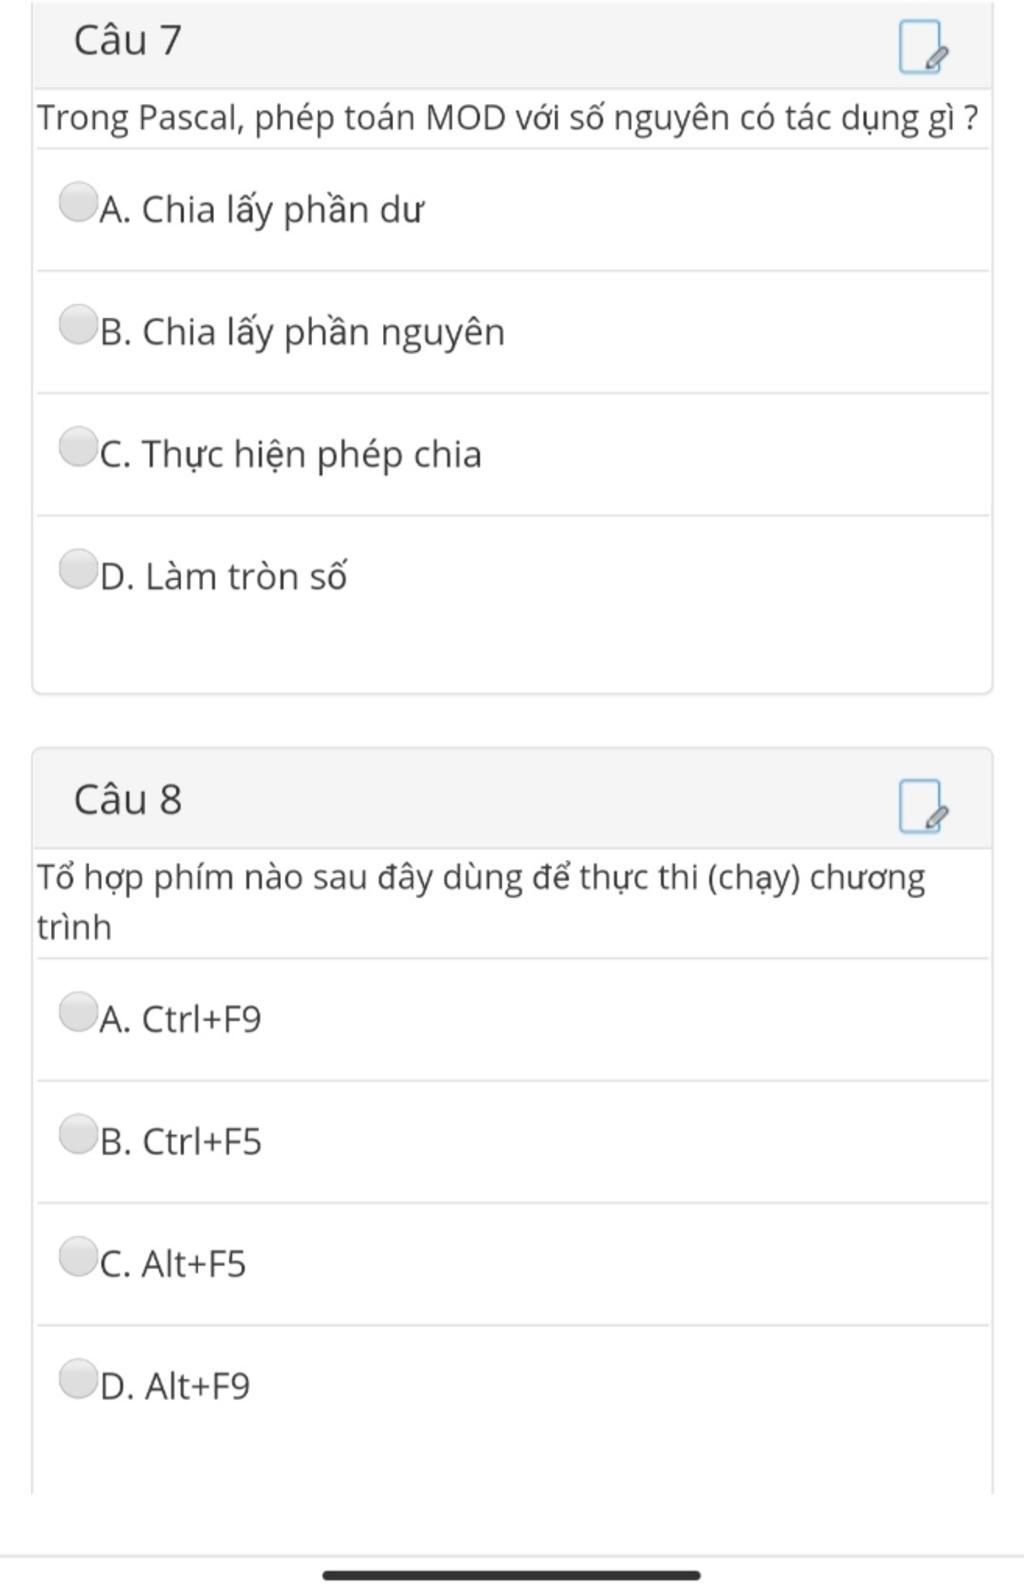Click the "Câu 7" question header
This screenshot has width=1024, height=1596.
point(128,41)
